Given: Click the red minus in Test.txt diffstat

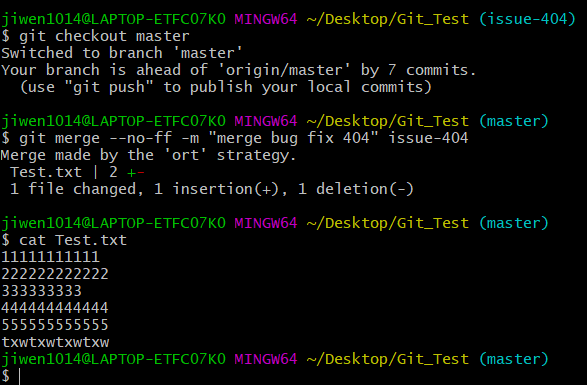Looking at the screenshot, I should click(x=140, y=173).
